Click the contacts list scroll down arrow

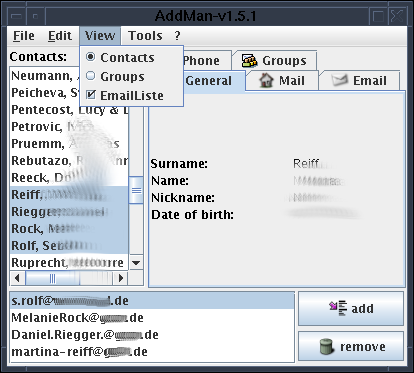136,263
